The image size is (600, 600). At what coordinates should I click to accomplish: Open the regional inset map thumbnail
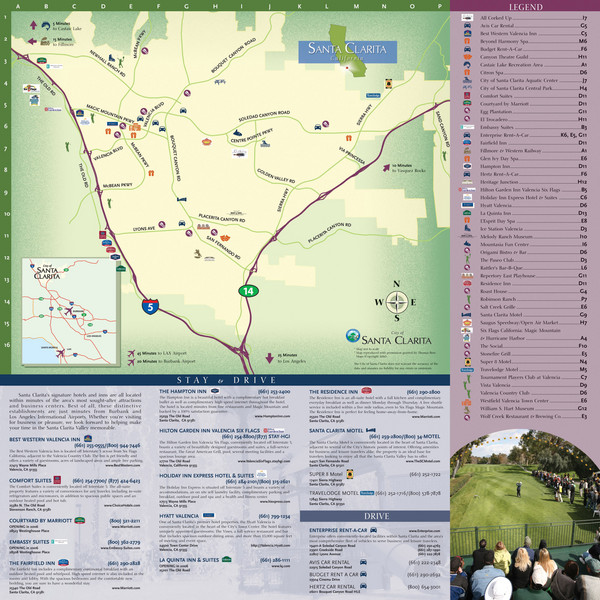click(69, 311)
